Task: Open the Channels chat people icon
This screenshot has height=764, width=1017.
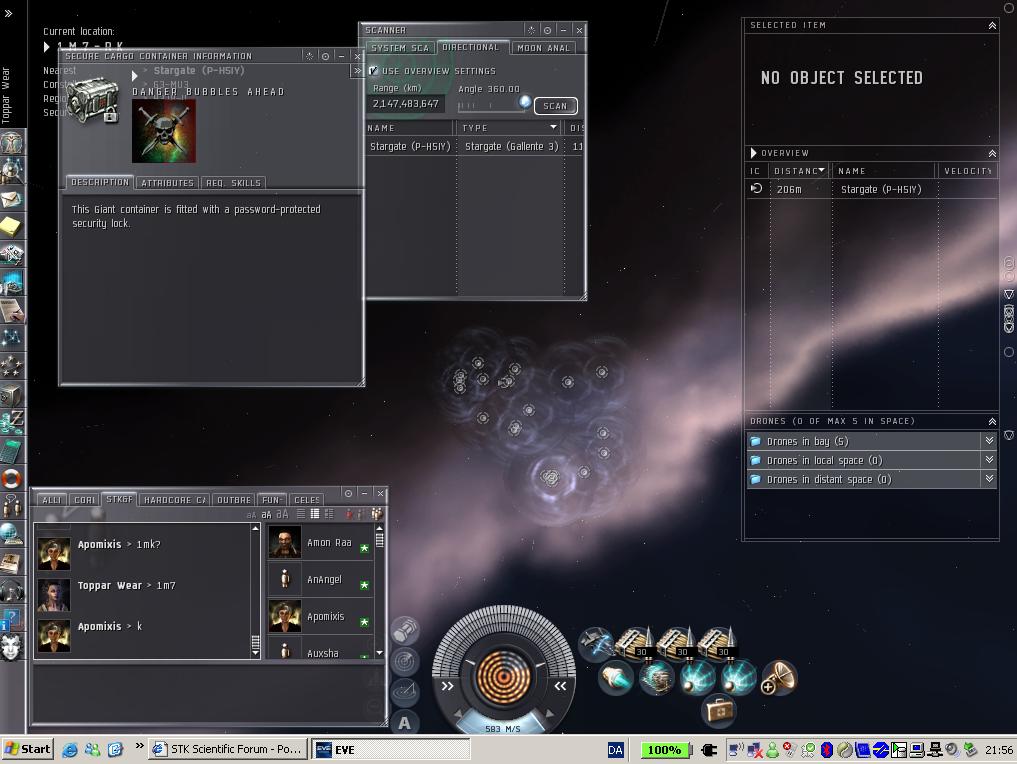Action: point(12,507)
